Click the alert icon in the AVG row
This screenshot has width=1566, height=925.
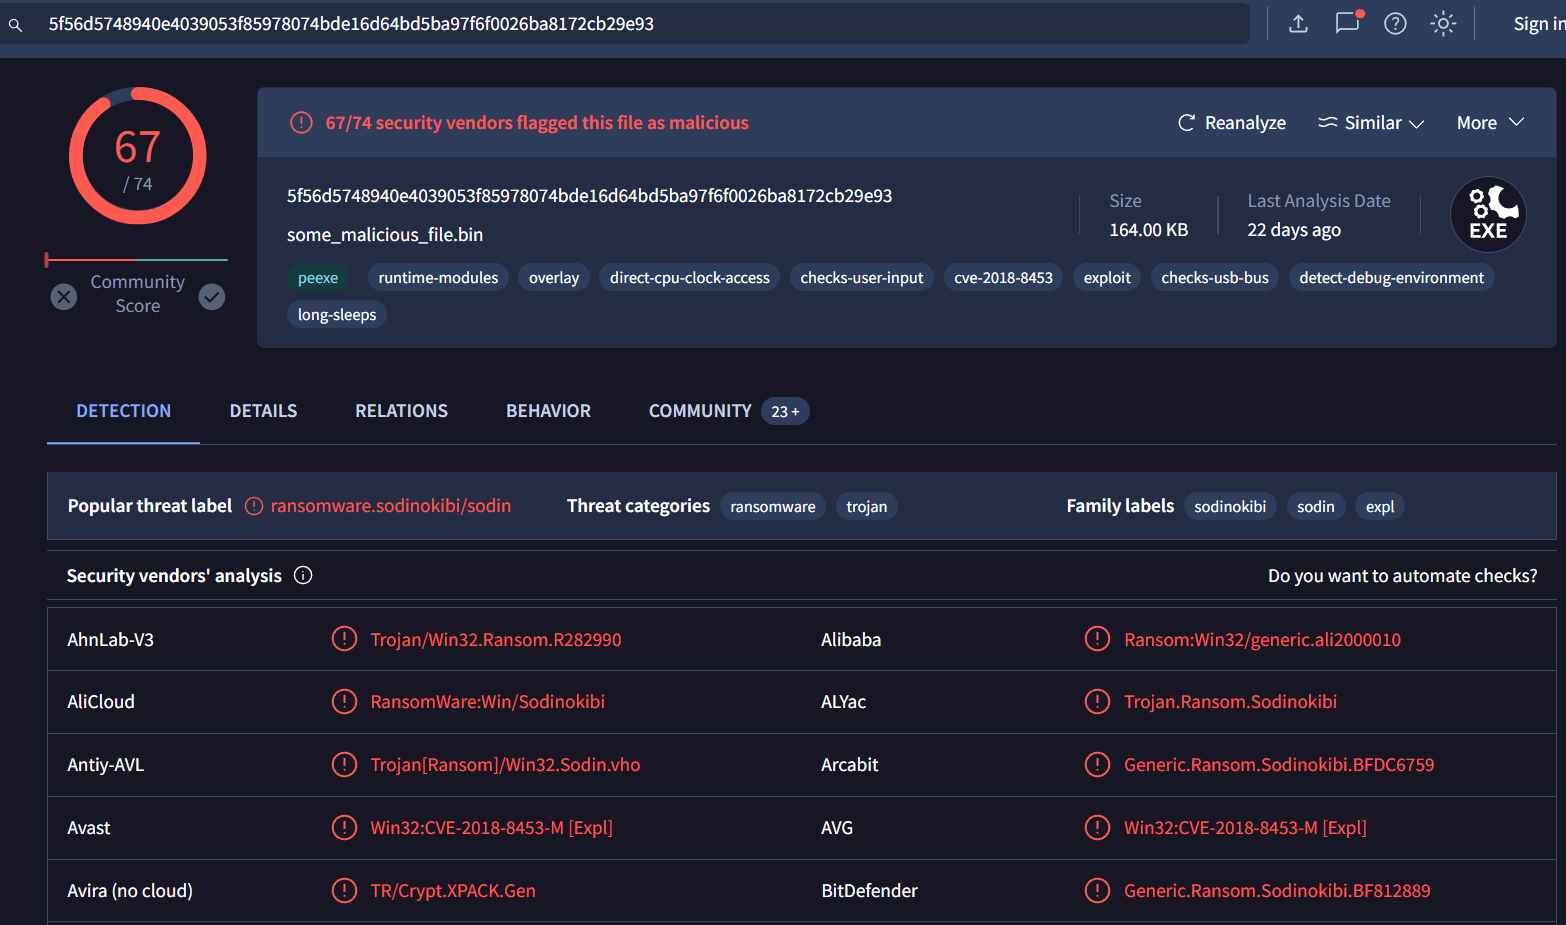click(x=1097, y=828)
